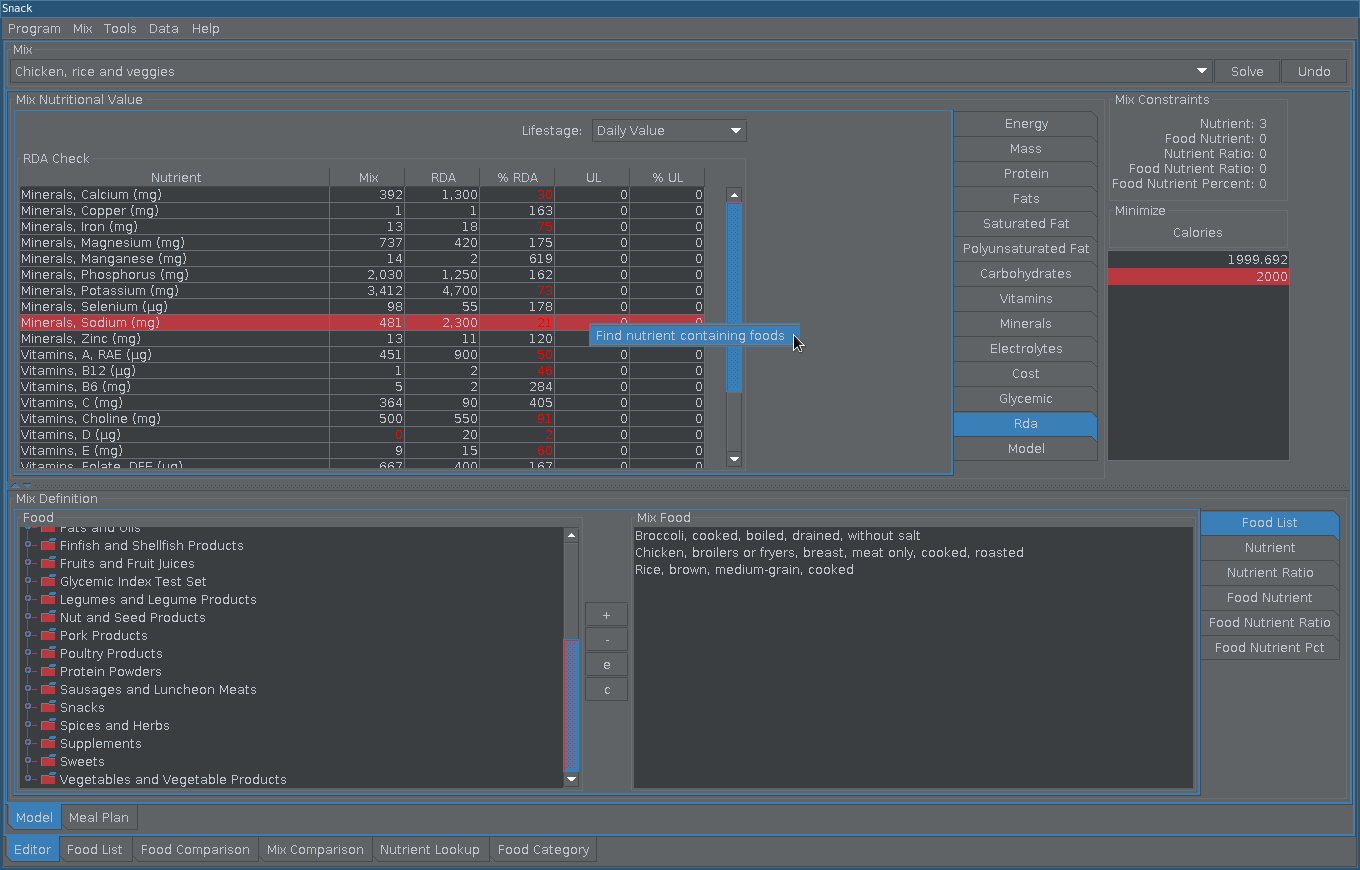This screenshot has width=1360, height=870.
Task: Click the Supplements folder icon
Action: click(x=47, y=743)
